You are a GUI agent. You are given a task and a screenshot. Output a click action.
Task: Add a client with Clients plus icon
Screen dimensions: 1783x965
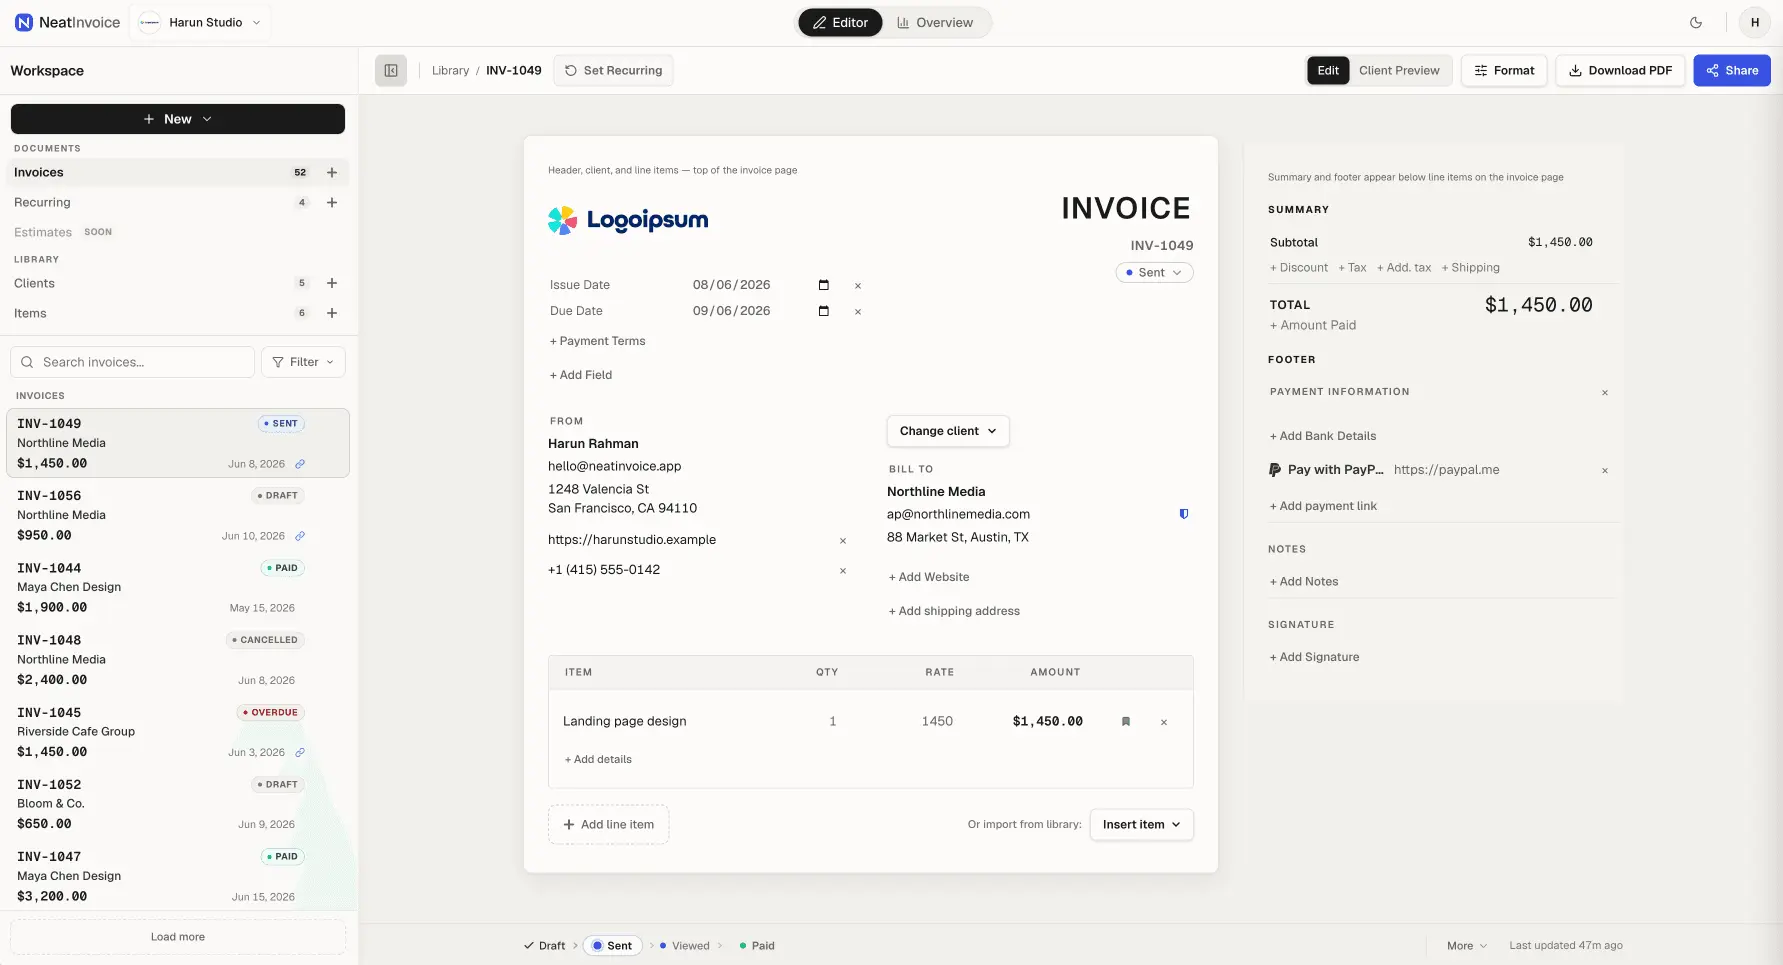pos(332,283)
